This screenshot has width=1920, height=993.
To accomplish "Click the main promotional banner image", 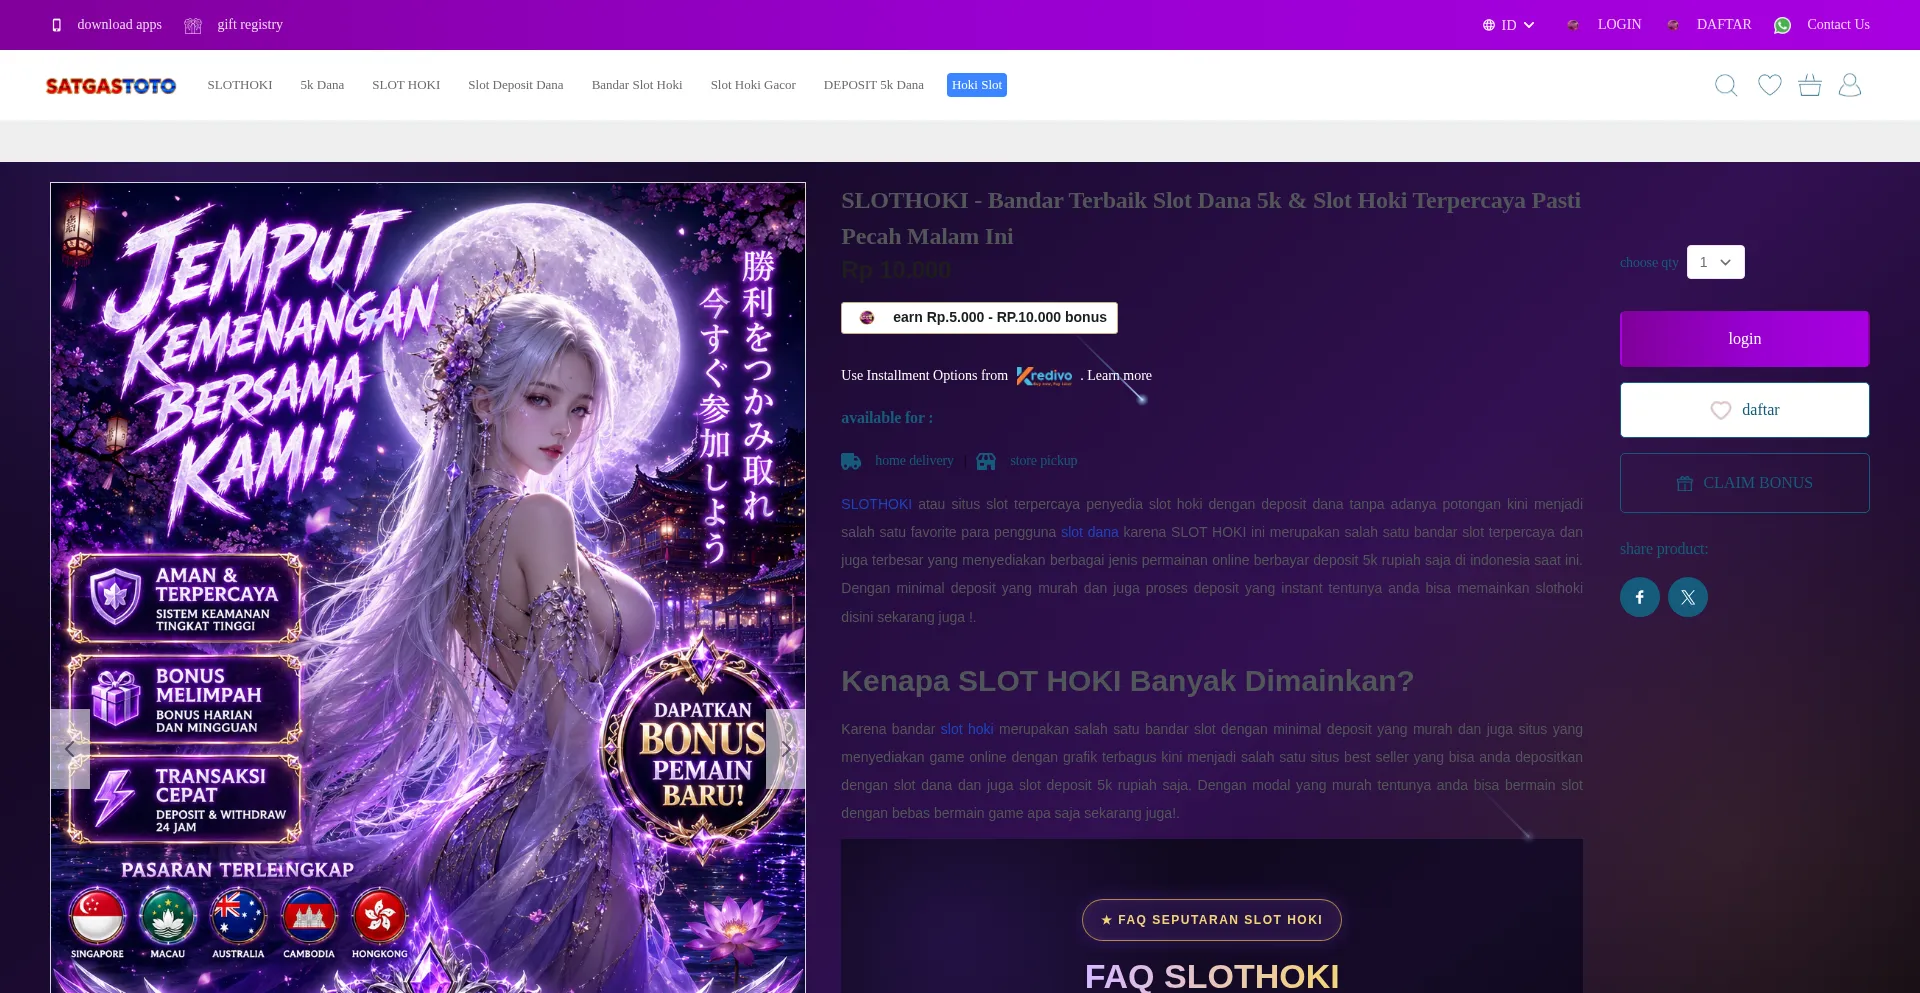I will click(x=428, y=588).
